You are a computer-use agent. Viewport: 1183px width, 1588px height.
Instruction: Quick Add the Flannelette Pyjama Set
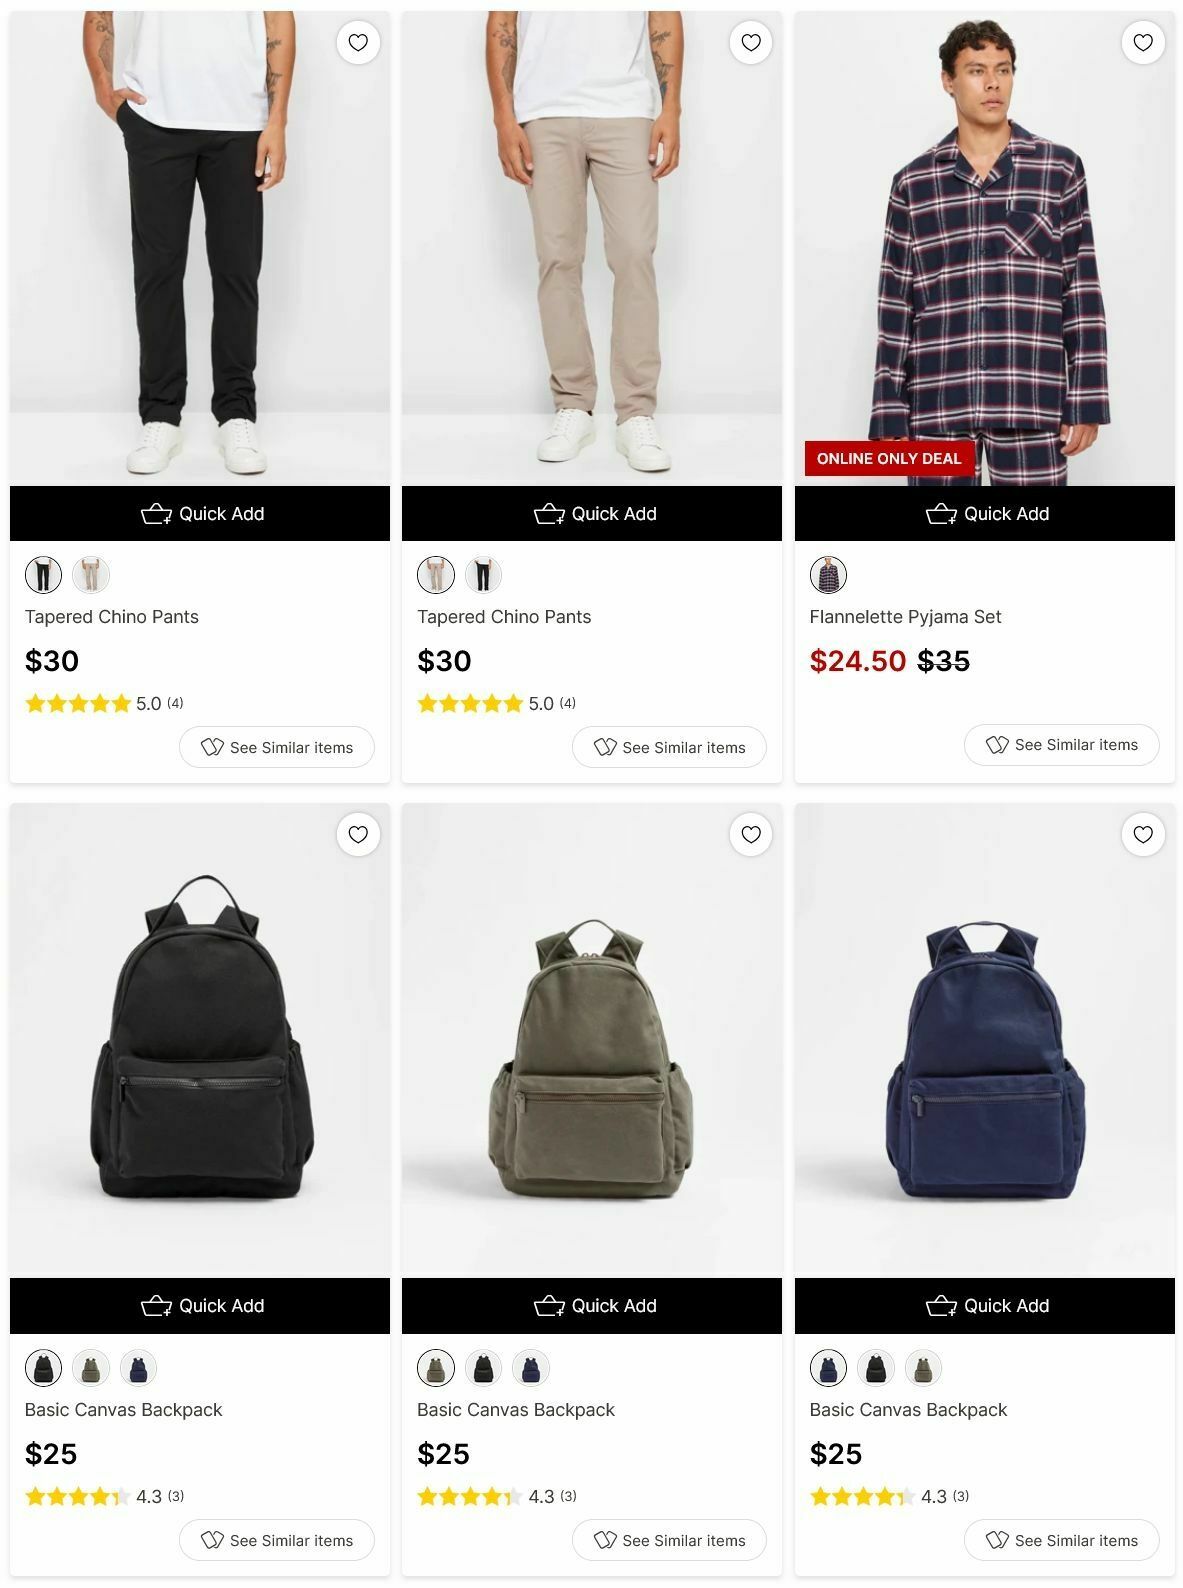(x=985, y=514)
